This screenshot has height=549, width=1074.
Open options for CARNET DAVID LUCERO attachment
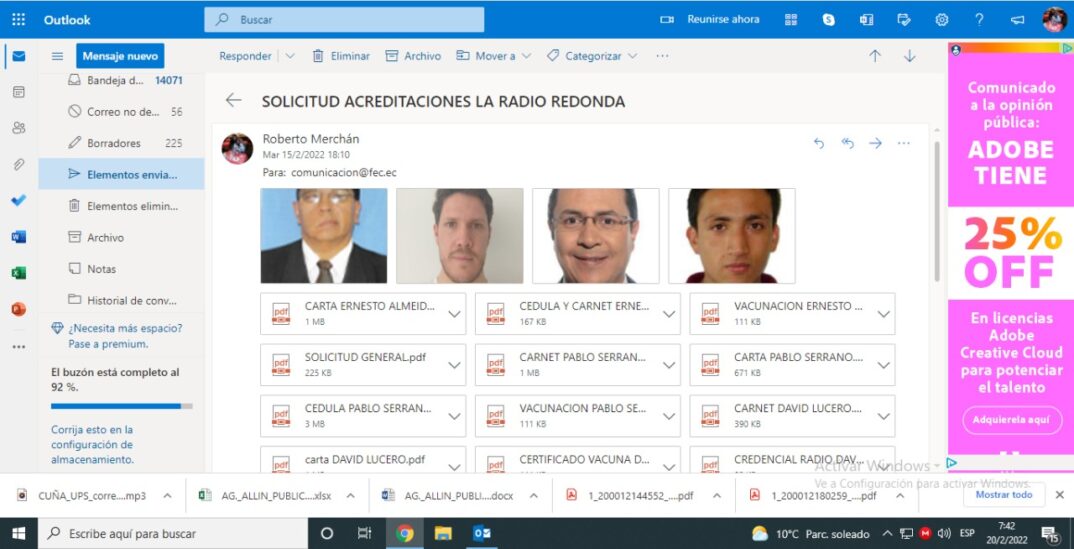884,416
